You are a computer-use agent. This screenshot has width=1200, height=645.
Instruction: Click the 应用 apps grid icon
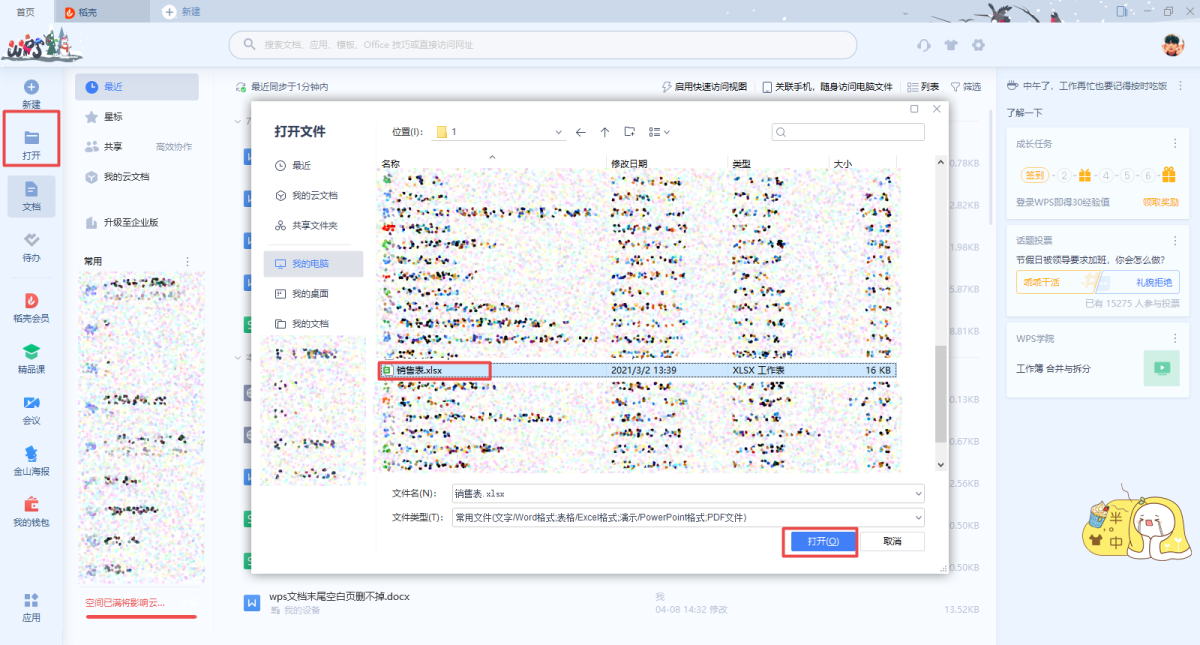tap(31, 600)
